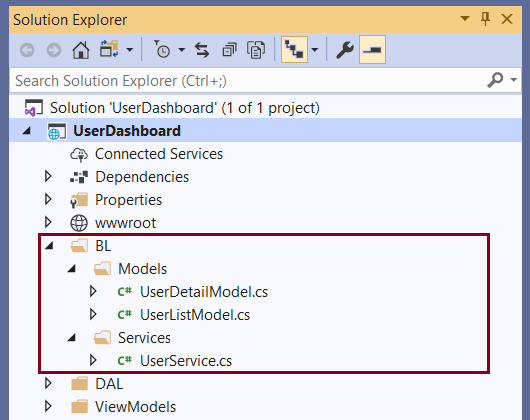
Task: Click the C# icon of UserListModel.cs
Action: tap(125, 315)
